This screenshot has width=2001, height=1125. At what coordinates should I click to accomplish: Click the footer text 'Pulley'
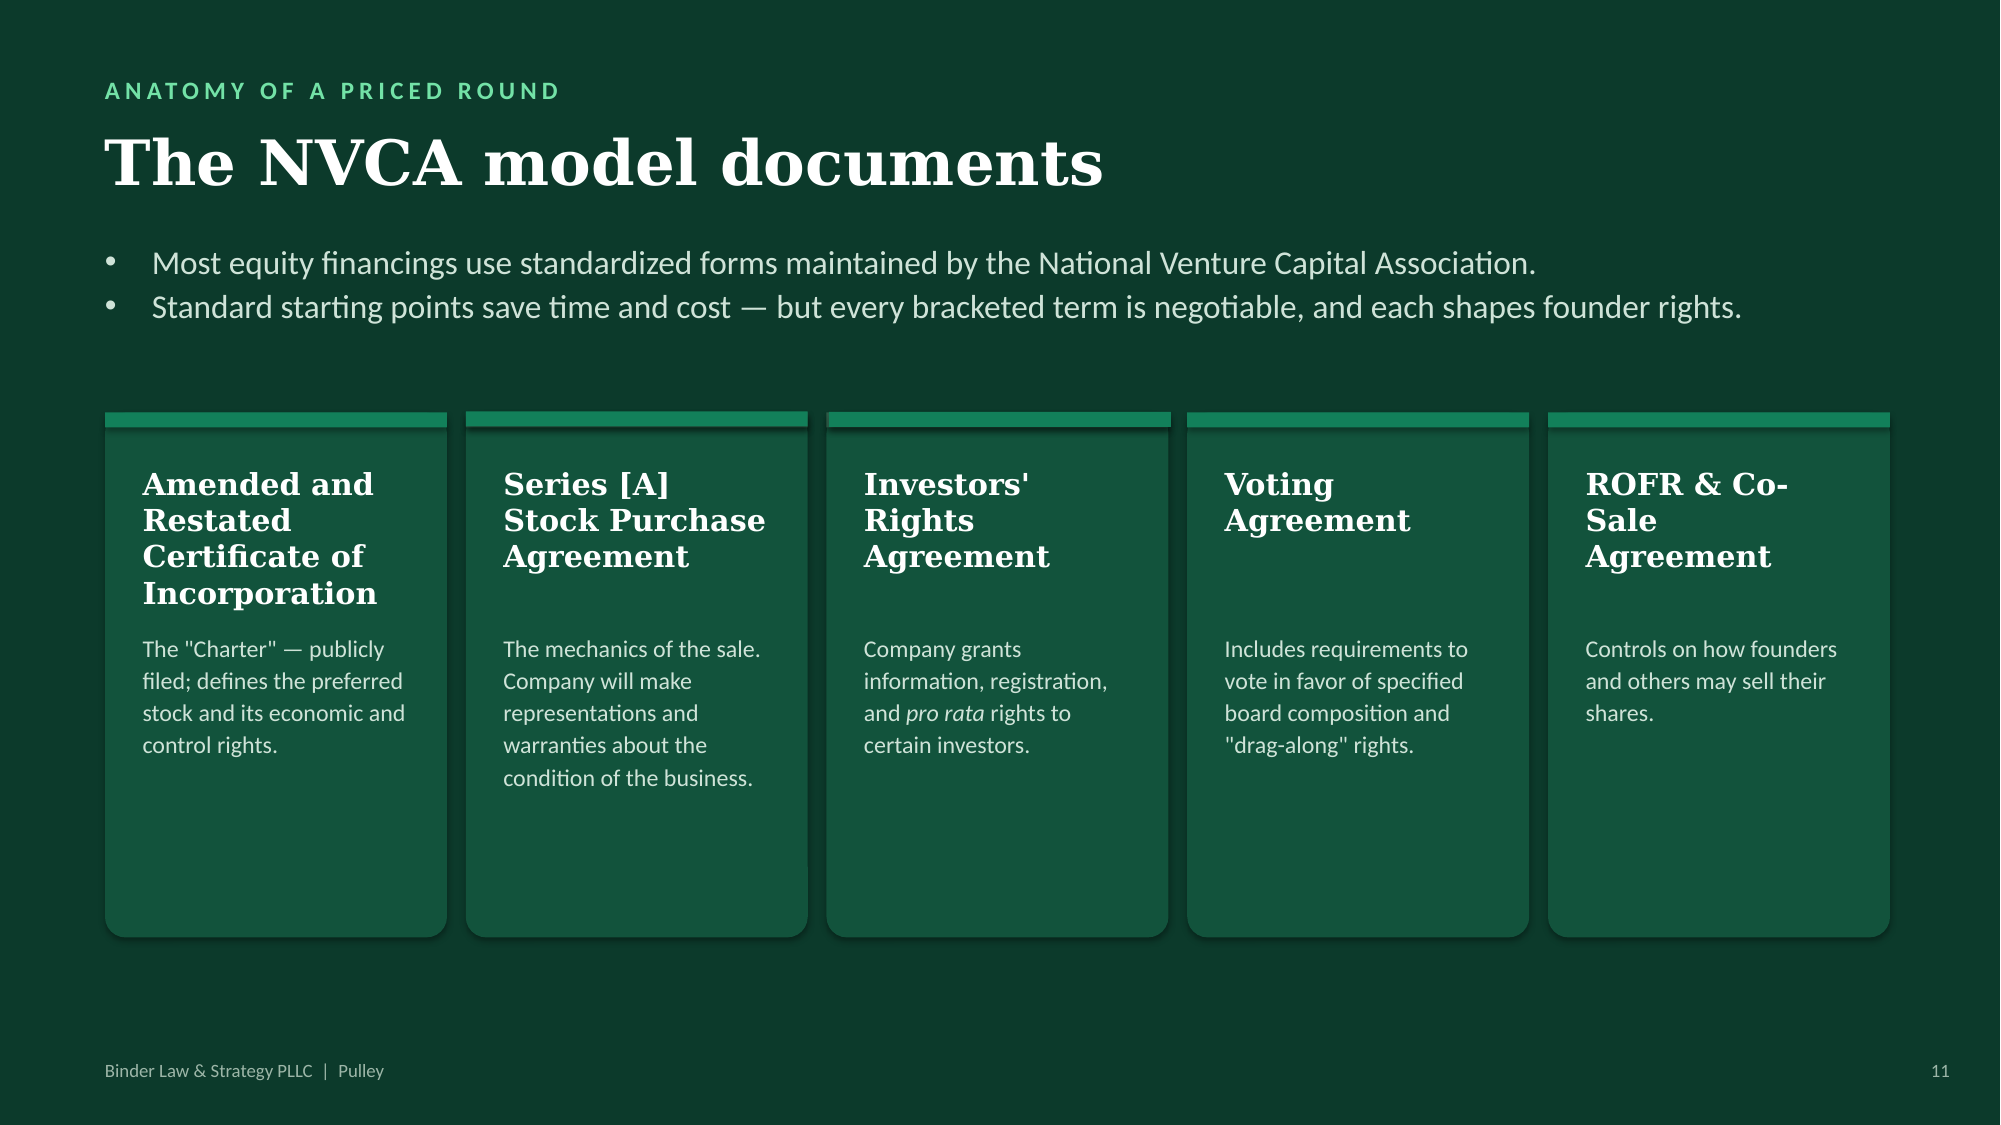point(361,1071)
